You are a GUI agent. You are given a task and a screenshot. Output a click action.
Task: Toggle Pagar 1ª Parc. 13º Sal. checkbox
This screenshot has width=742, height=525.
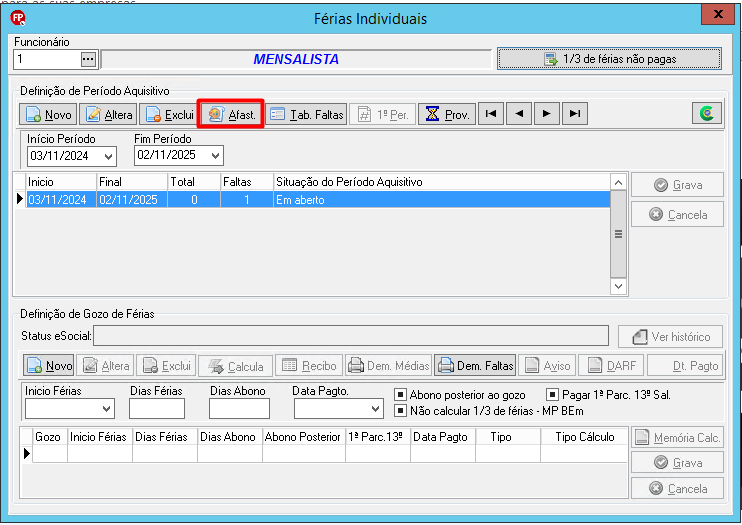pos(552,394)
